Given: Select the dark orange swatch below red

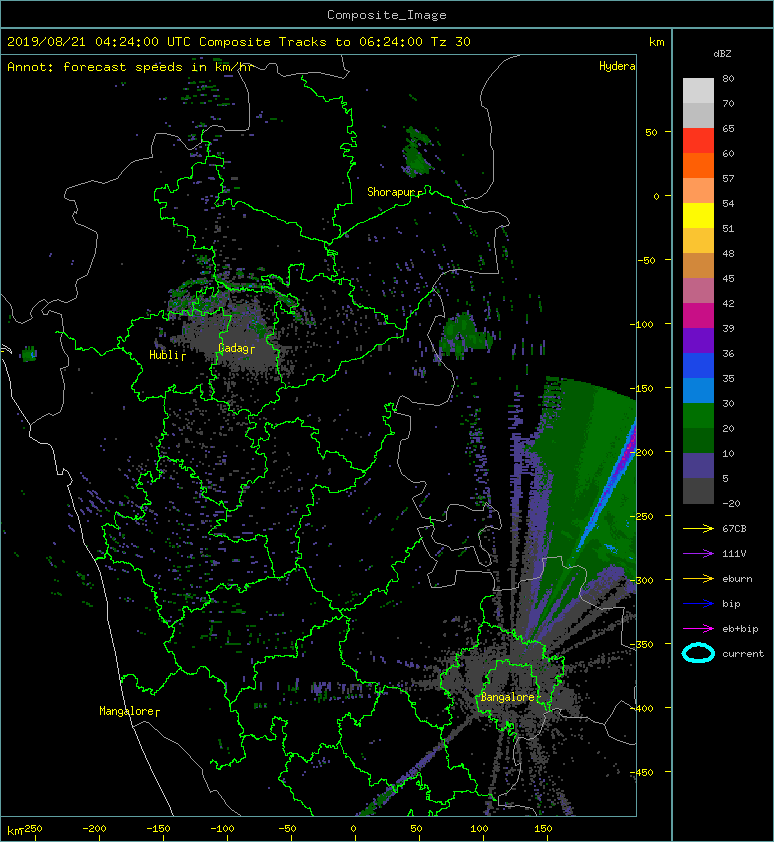Looking at the screenshot, I should [x=698, y=166].
